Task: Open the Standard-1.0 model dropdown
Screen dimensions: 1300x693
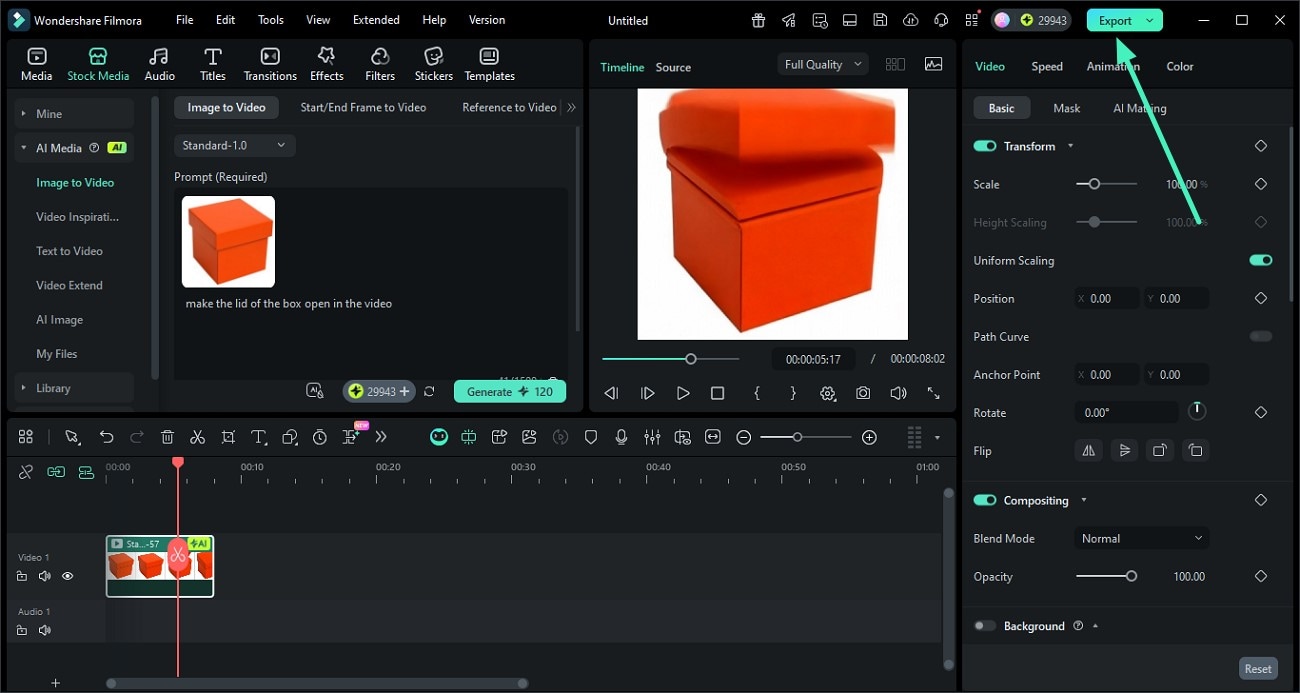Action: pos(234,145)
